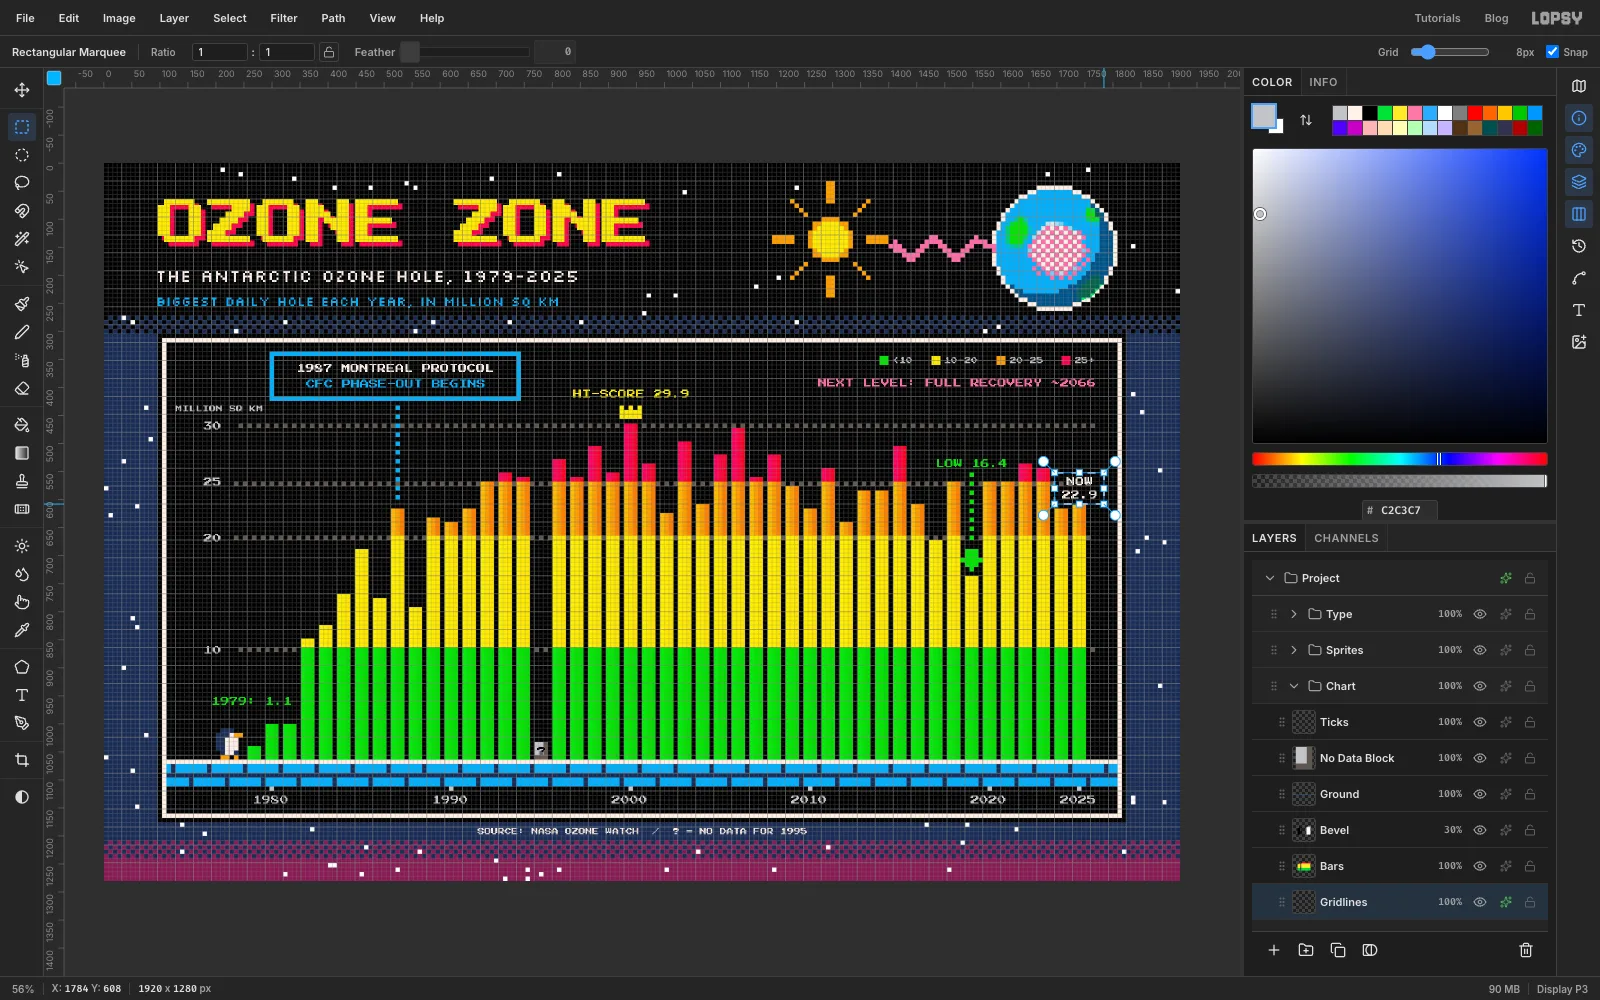This screenshot has width=1600, height=1000.
Task: Select the Eraser tool
Action: pyautogui.click(x=22, y=388)
